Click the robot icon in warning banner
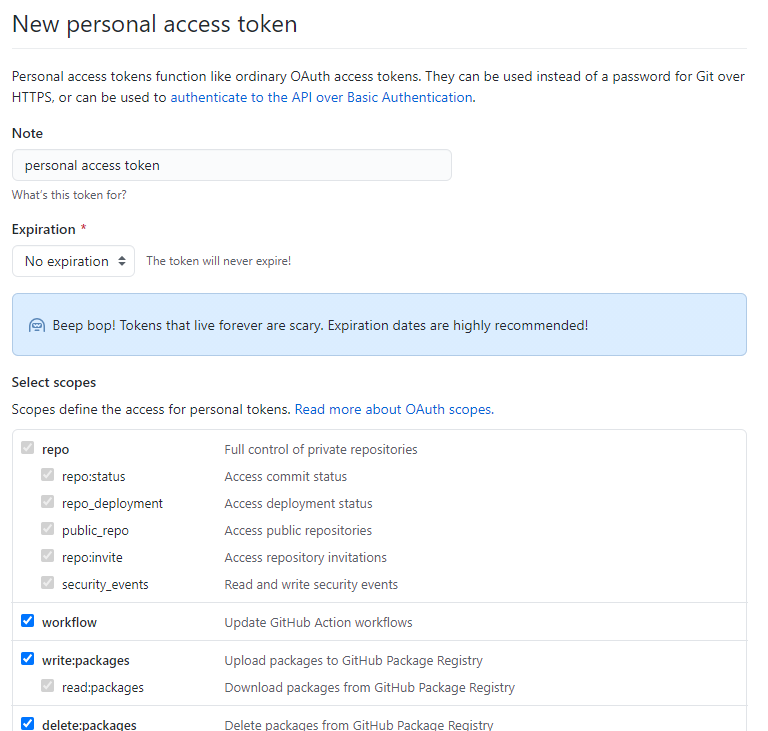Screen dimensions: 768x731 [37, 325]
